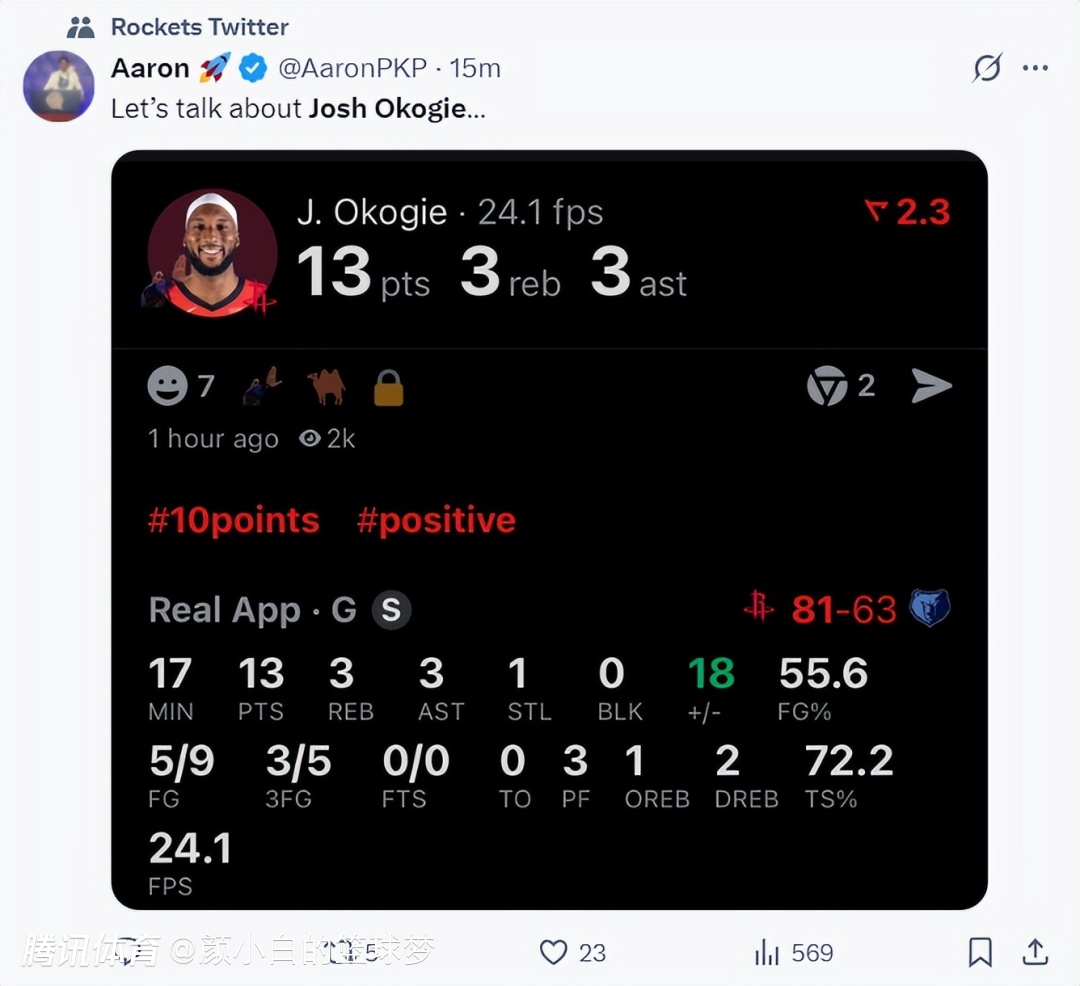Screen dimensions: 1080x986
Task: Click the 15m tweet timestamp
Action: tap(475, 68)
